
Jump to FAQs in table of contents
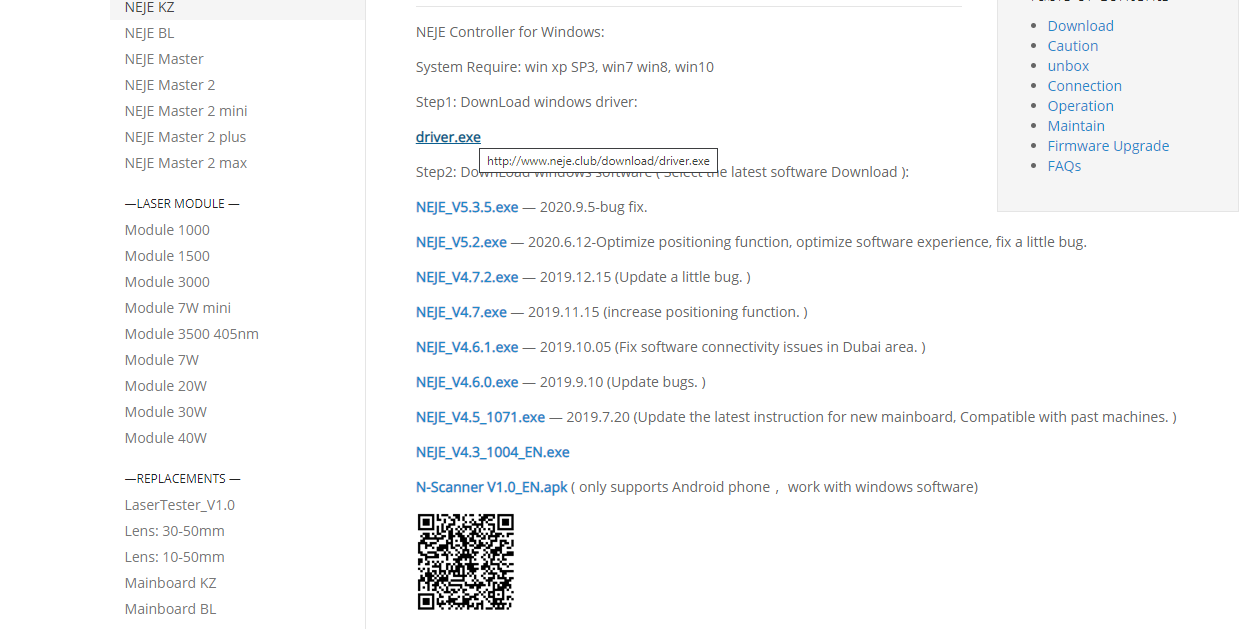tap(1064, 166)
